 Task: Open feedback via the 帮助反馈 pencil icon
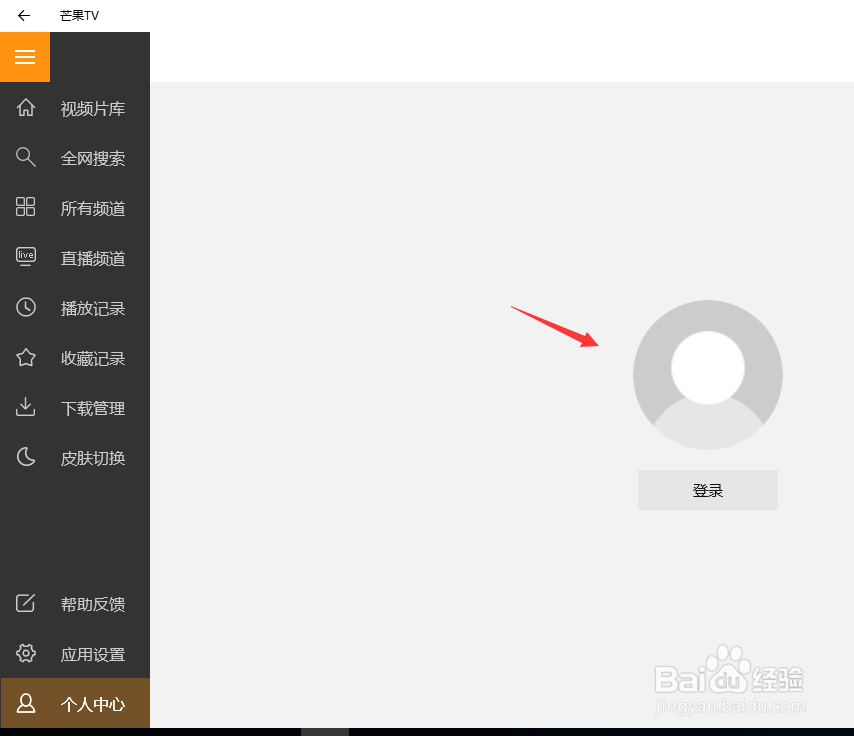tap(25, 603)
